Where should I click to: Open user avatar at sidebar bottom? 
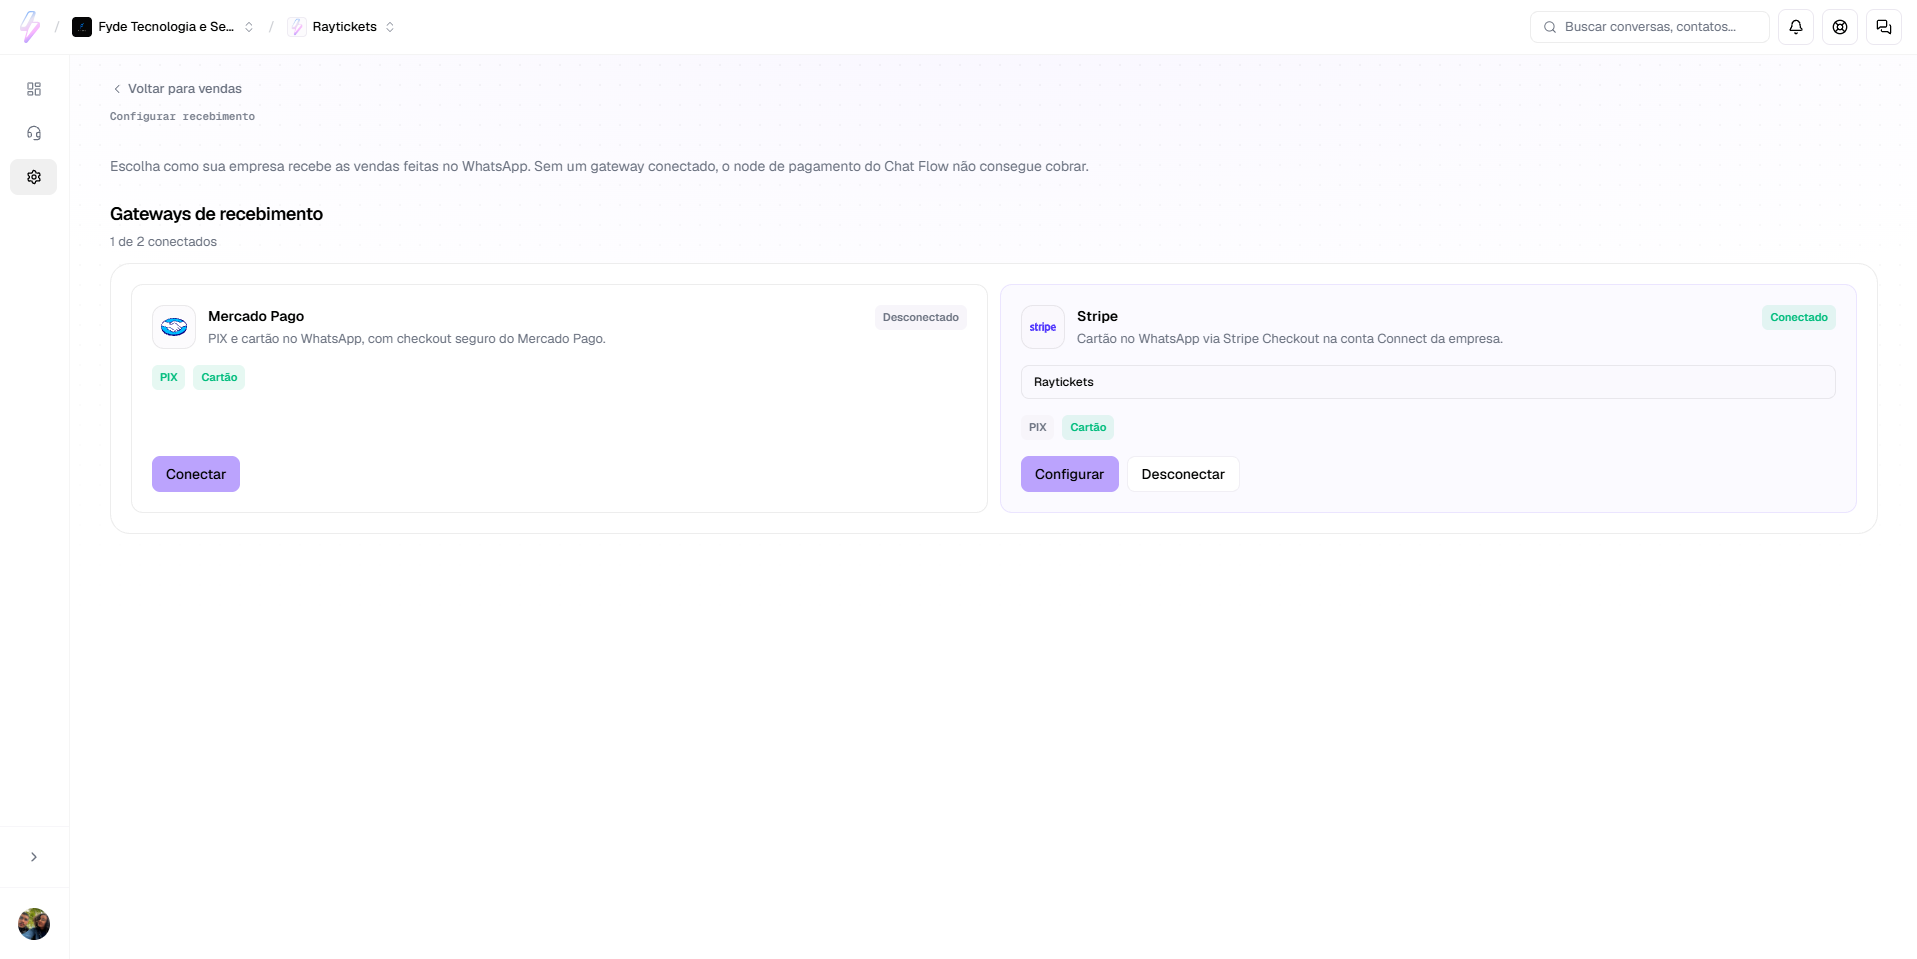[34, 924]
